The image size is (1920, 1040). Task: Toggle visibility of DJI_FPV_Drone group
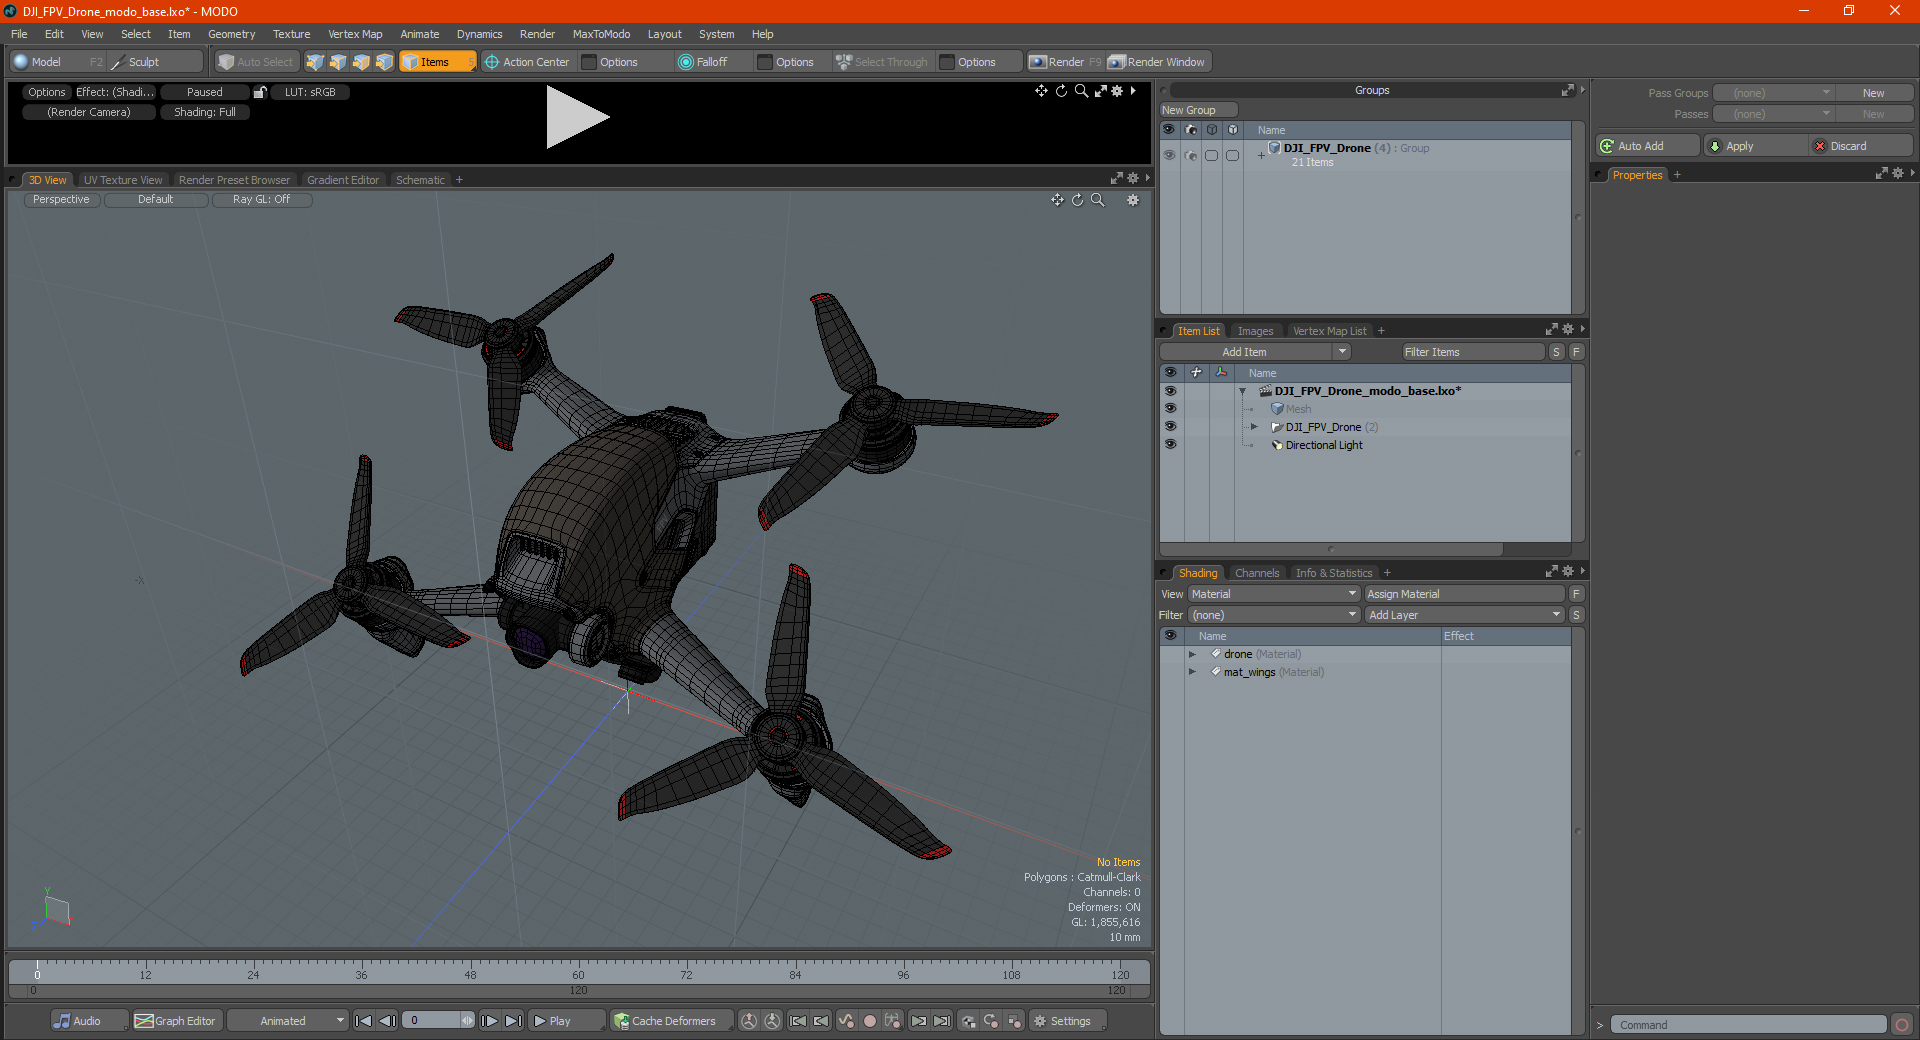(1169, 155)
